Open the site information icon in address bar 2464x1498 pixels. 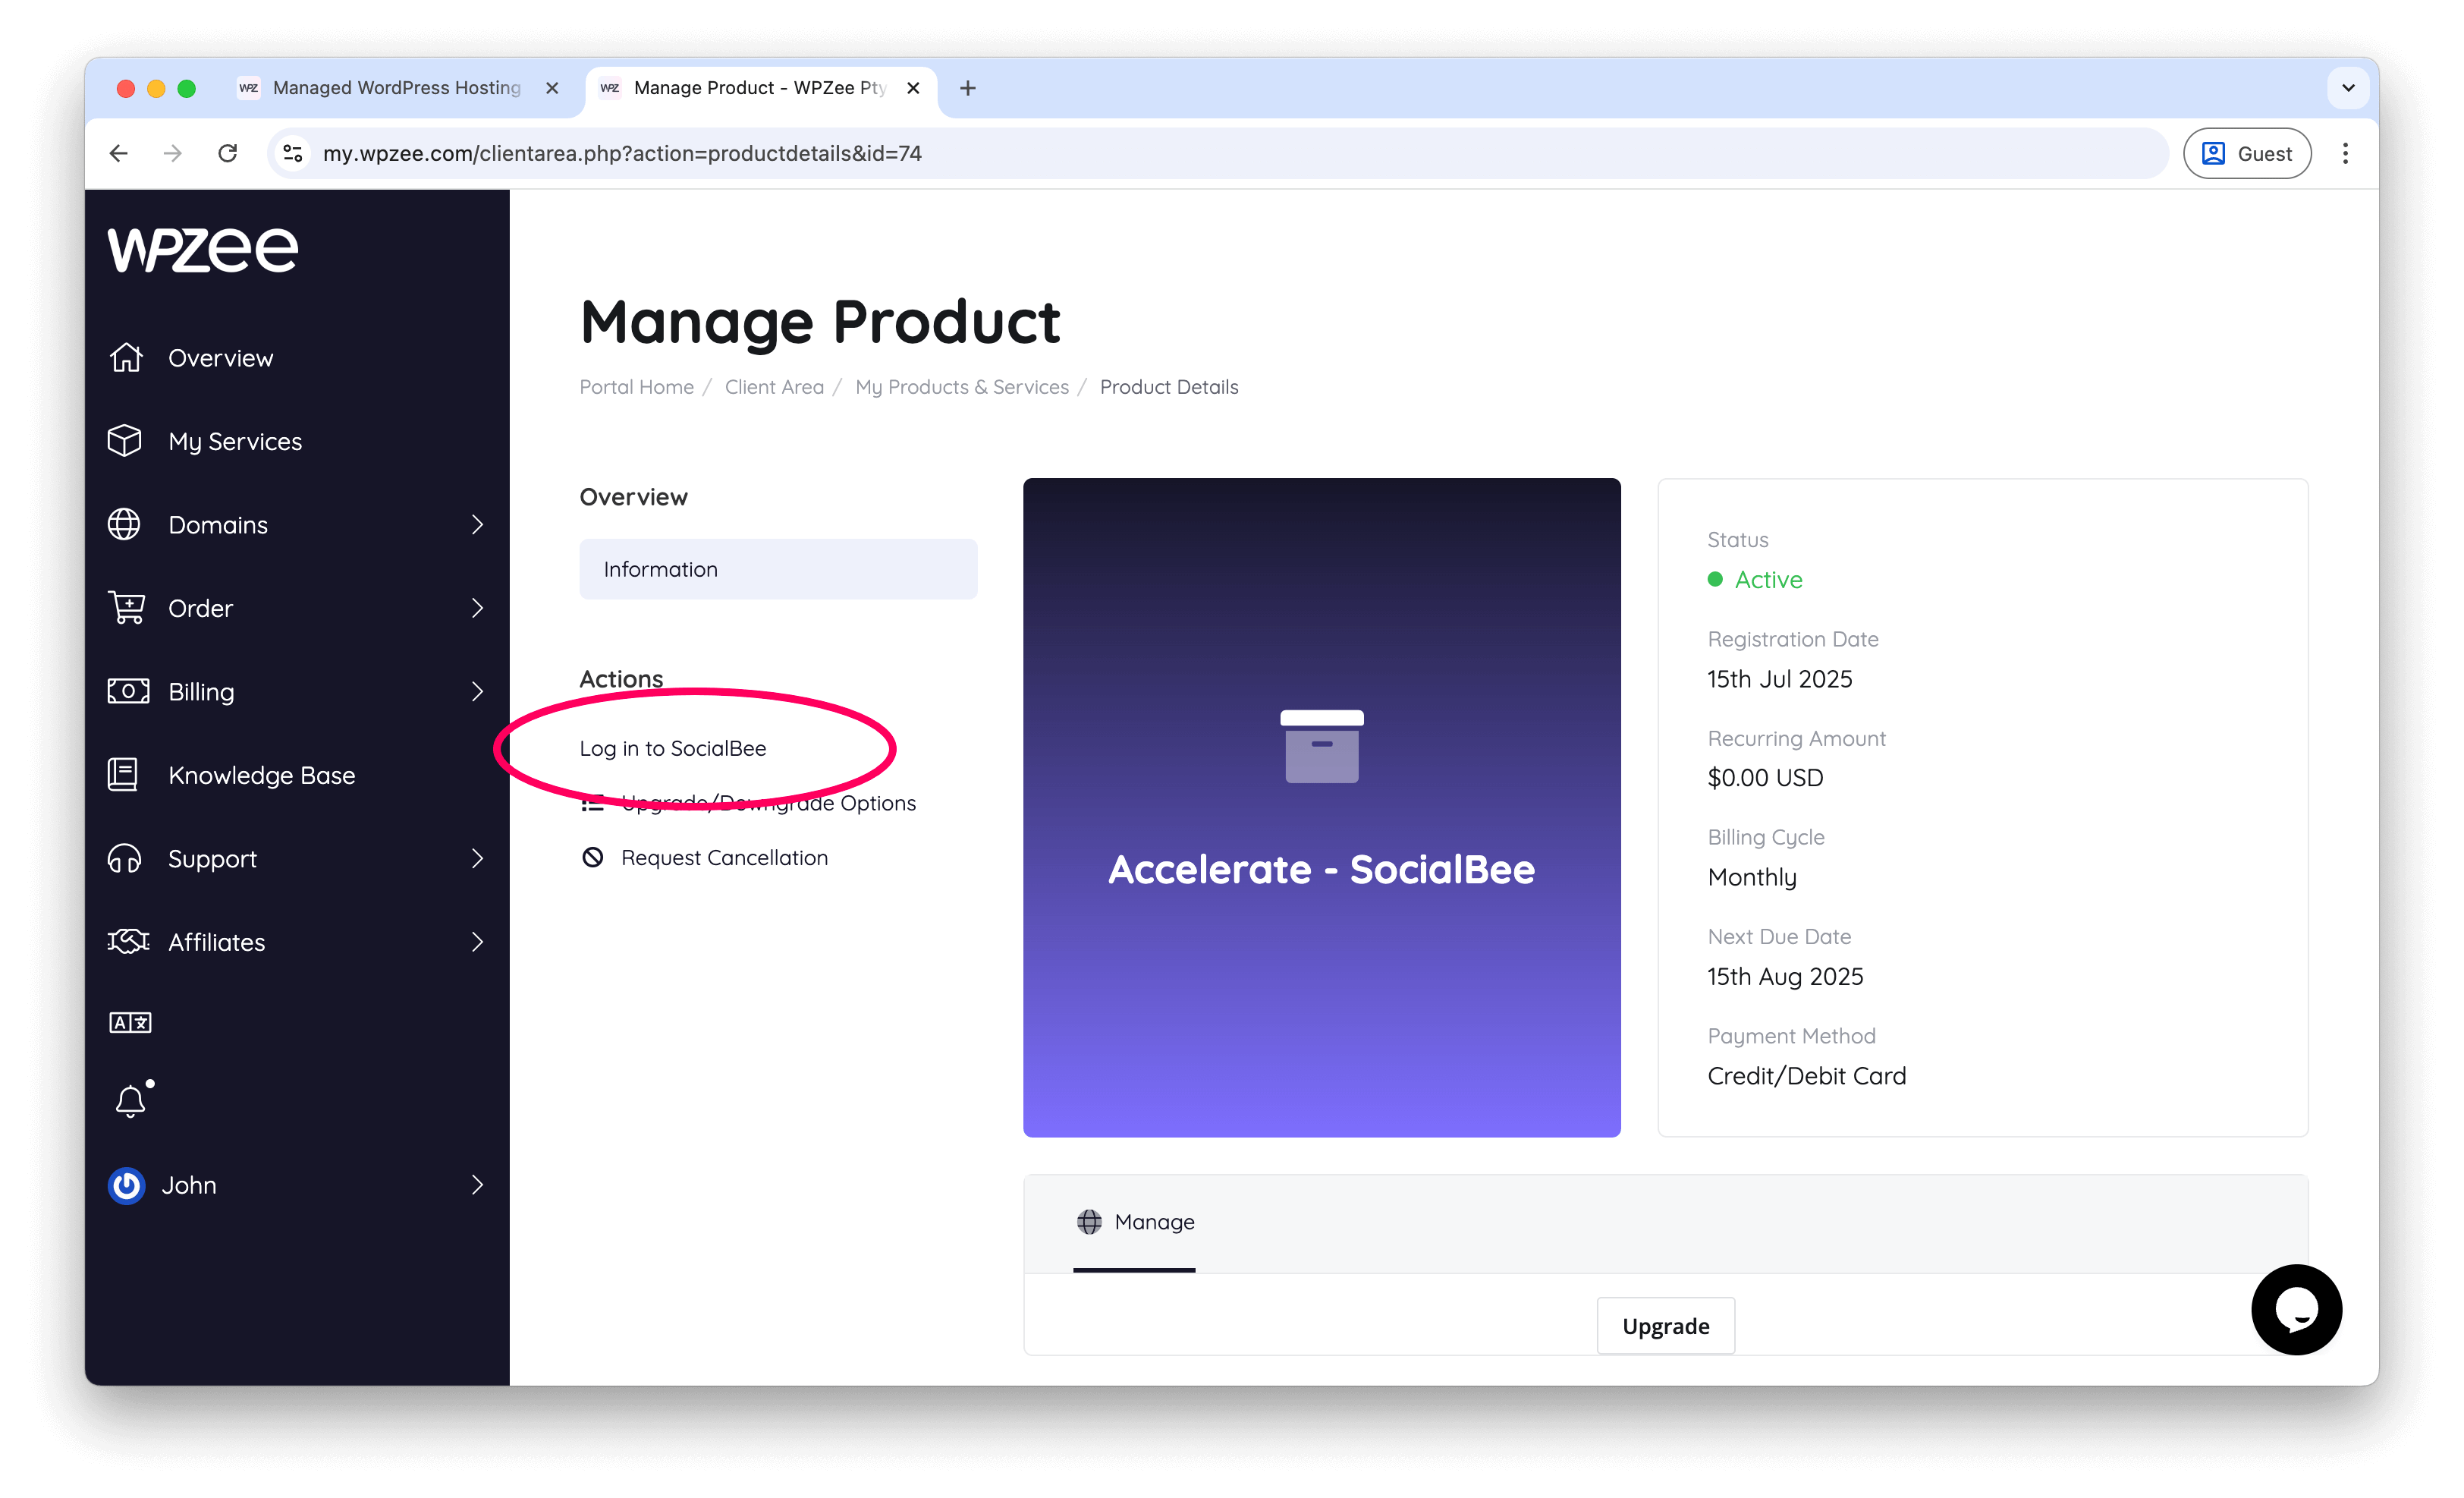(x=293, y=153)
